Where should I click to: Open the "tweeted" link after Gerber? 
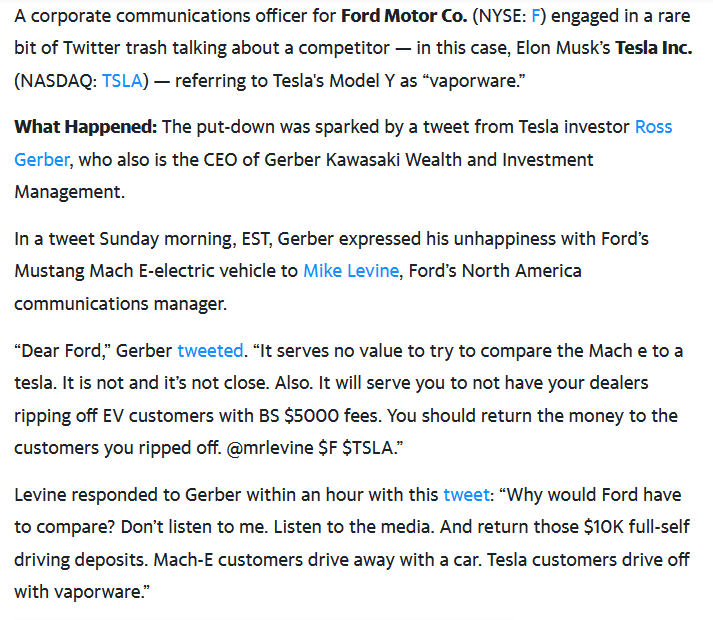pyautogui.click(x=210, y=351)
